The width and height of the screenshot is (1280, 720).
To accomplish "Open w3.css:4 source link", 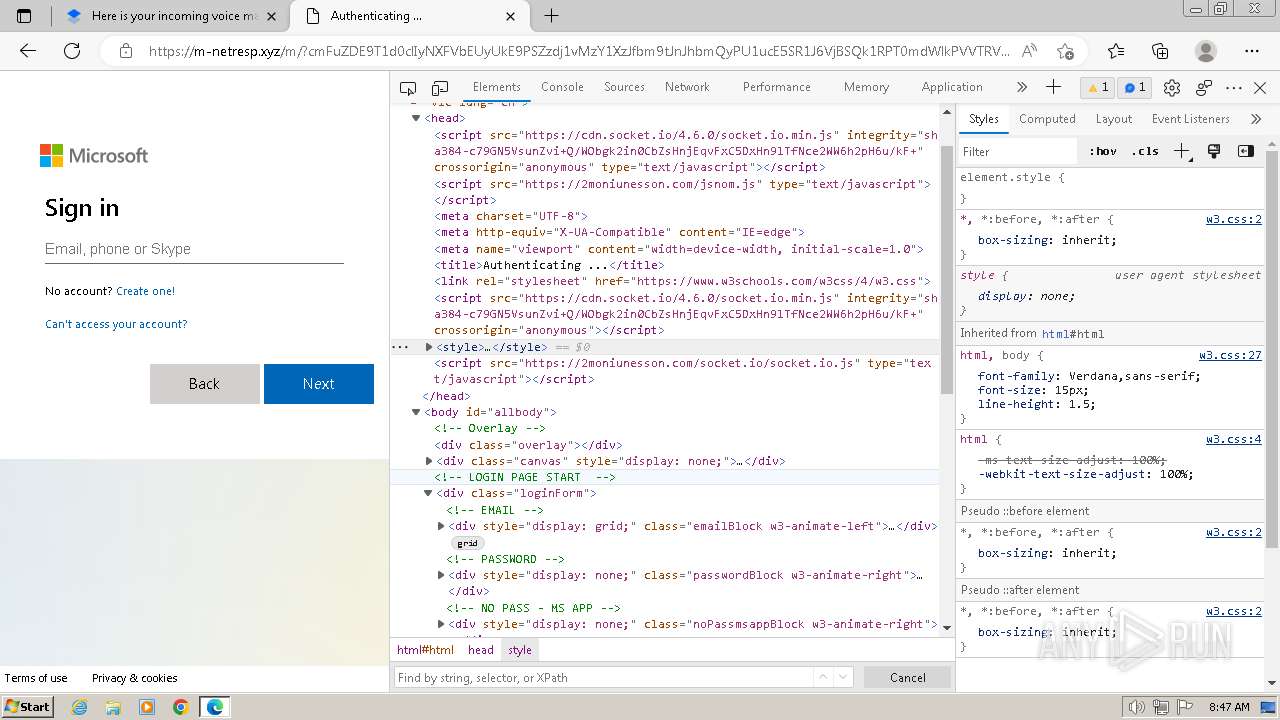I will click(1233, 439).
